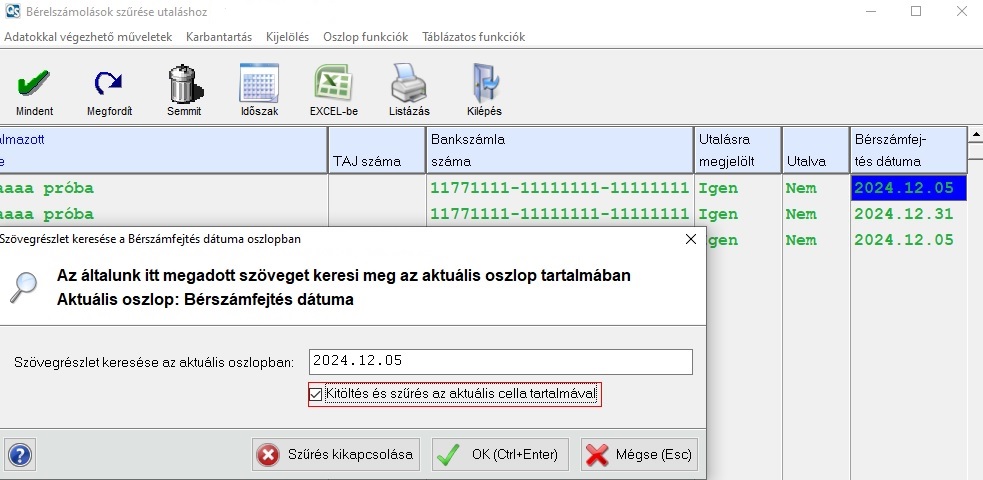Viewport: 983px width, 480px height.
Task: Export the table with EXCEL-be icon
Action: (333, 84)
